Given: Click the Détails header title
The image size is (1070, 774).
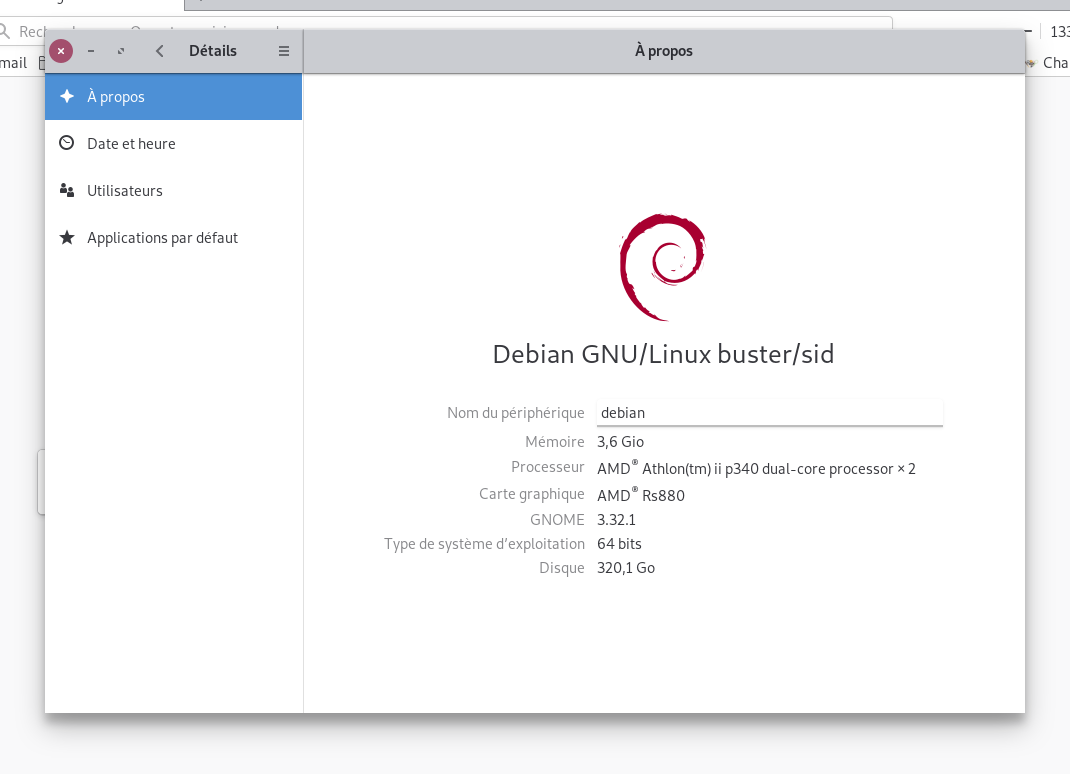Looking at the screenshot, I should point(213,51).
